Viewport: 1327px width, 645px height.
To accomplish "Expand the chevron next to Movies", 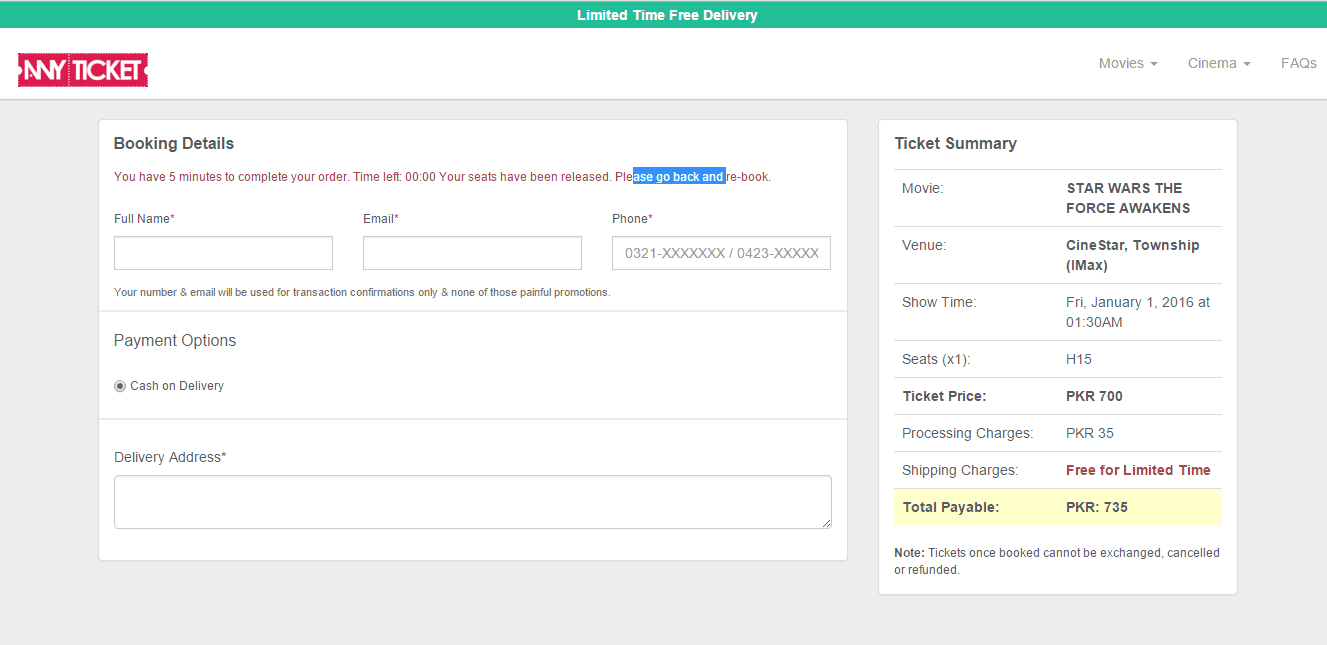I will click(1153, 63).
